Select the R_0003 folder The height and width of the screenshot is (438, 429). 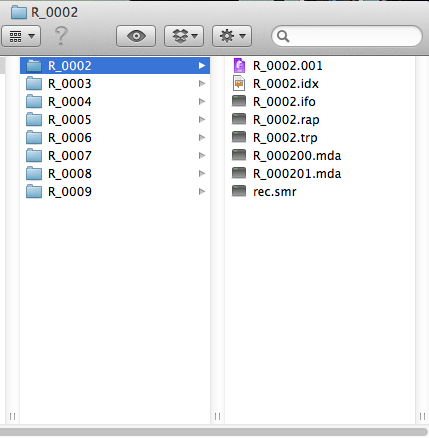pos(115,84)
